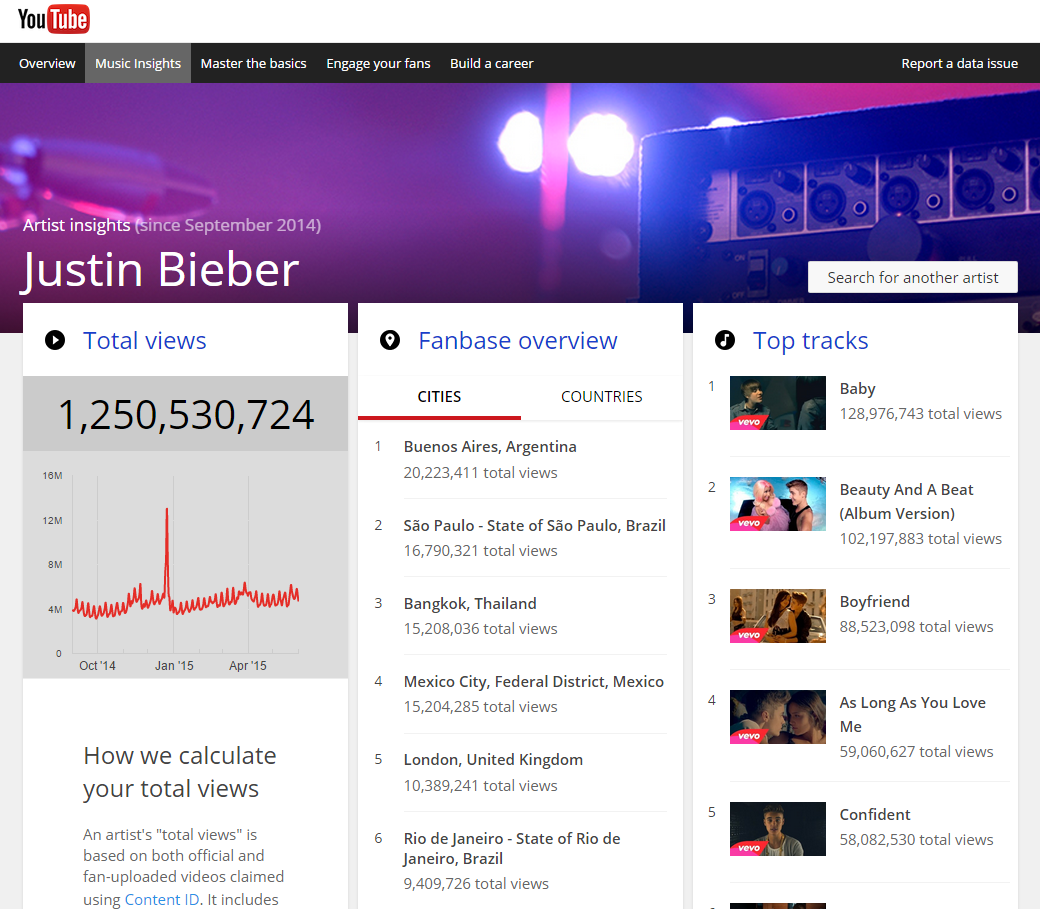This screenshot has width=1040, height=909.
Task: Click the location pin icon beside Fanbase overview
Action: 390,340
